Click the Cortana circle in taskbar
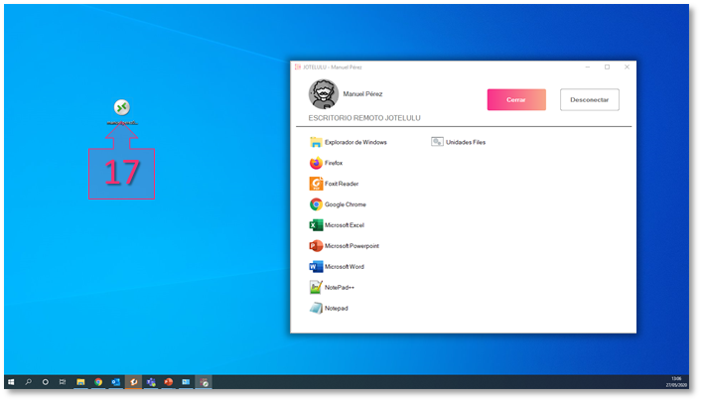702x402 pixels. pos(45,382)
